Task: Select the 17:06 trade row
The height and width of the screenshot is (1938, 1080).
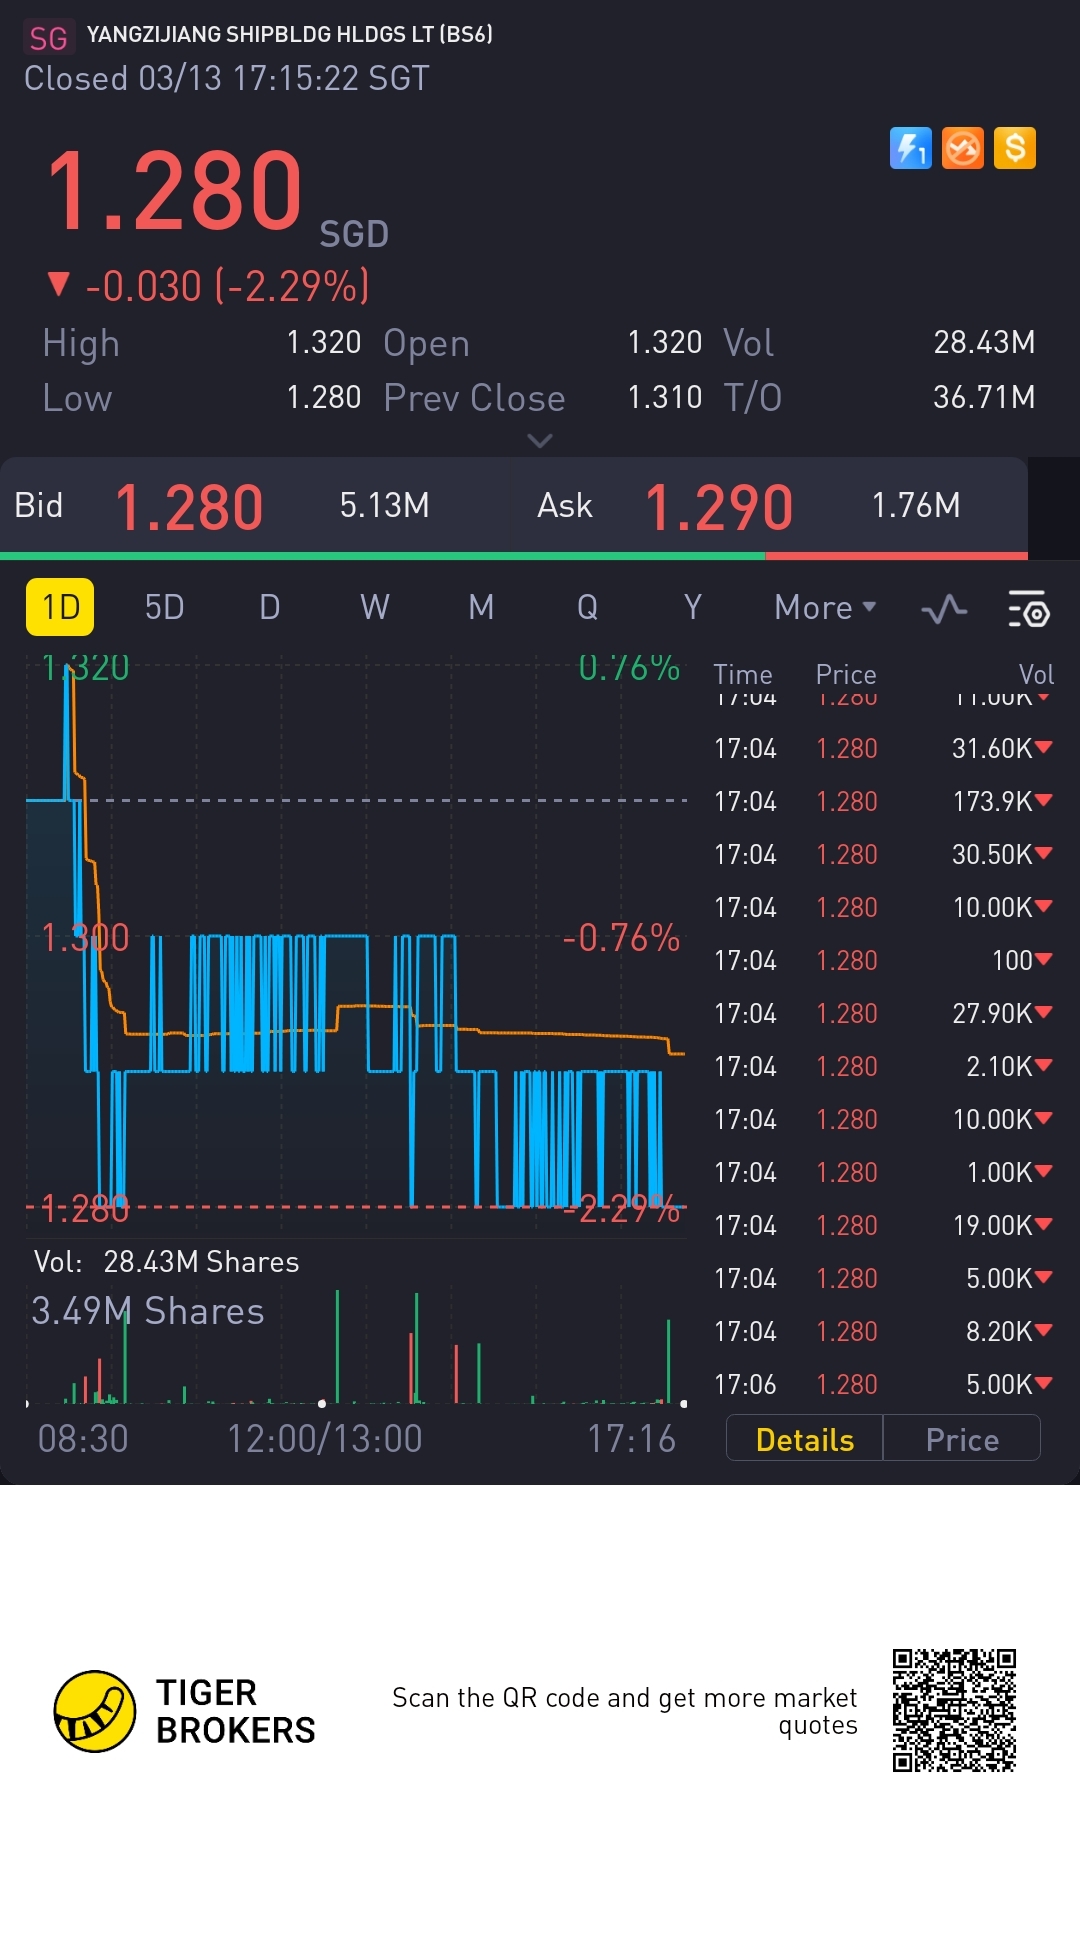Action: pos(883,1384)
